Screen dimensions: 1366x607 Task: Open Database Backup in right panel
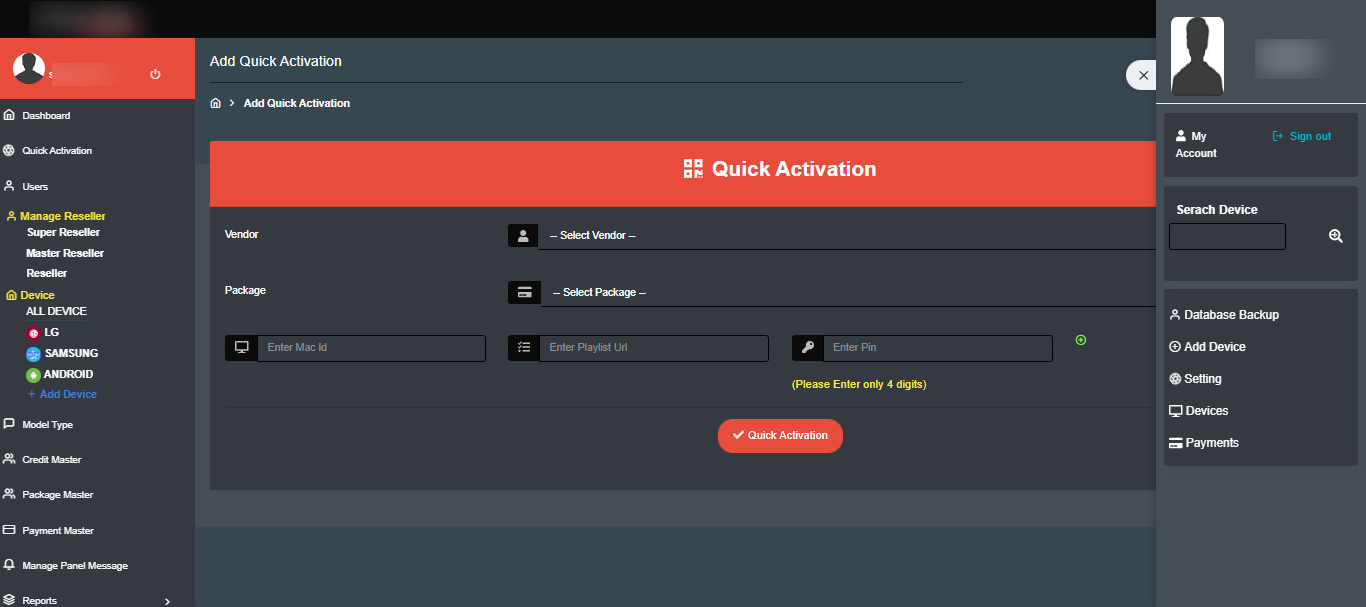tap(1230, 315)
